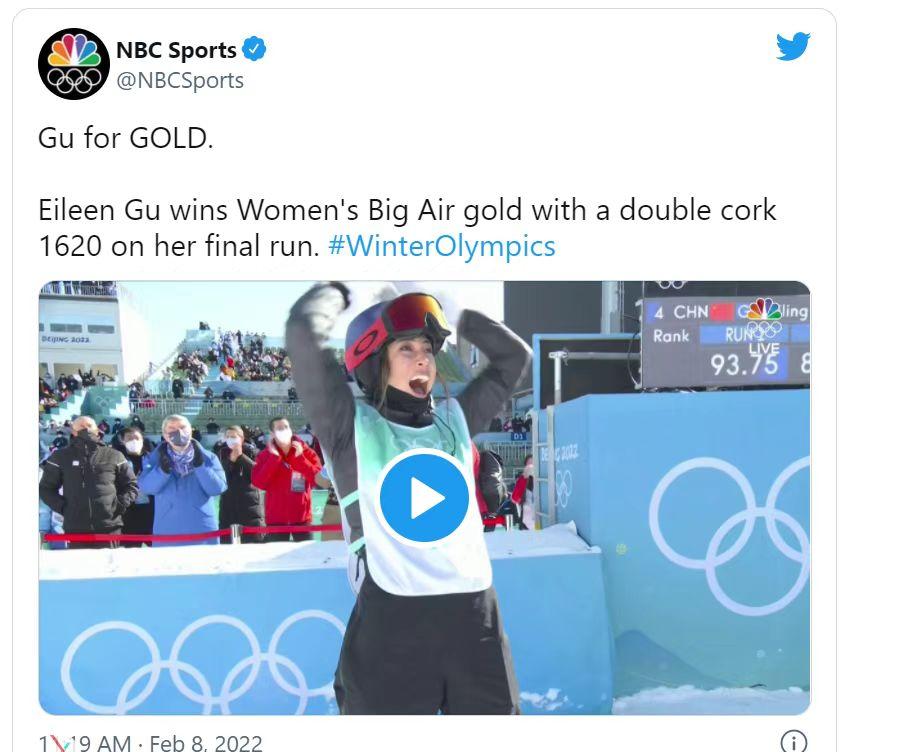Screen dimensions: 899x752
Task: Open the NBC Sports display name link
Action: click(176, 50)
